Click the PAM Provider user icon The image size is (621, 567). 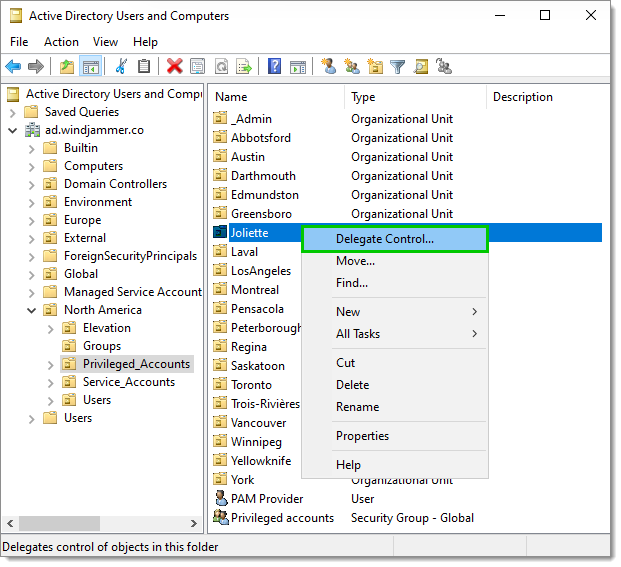coord(221,498)
